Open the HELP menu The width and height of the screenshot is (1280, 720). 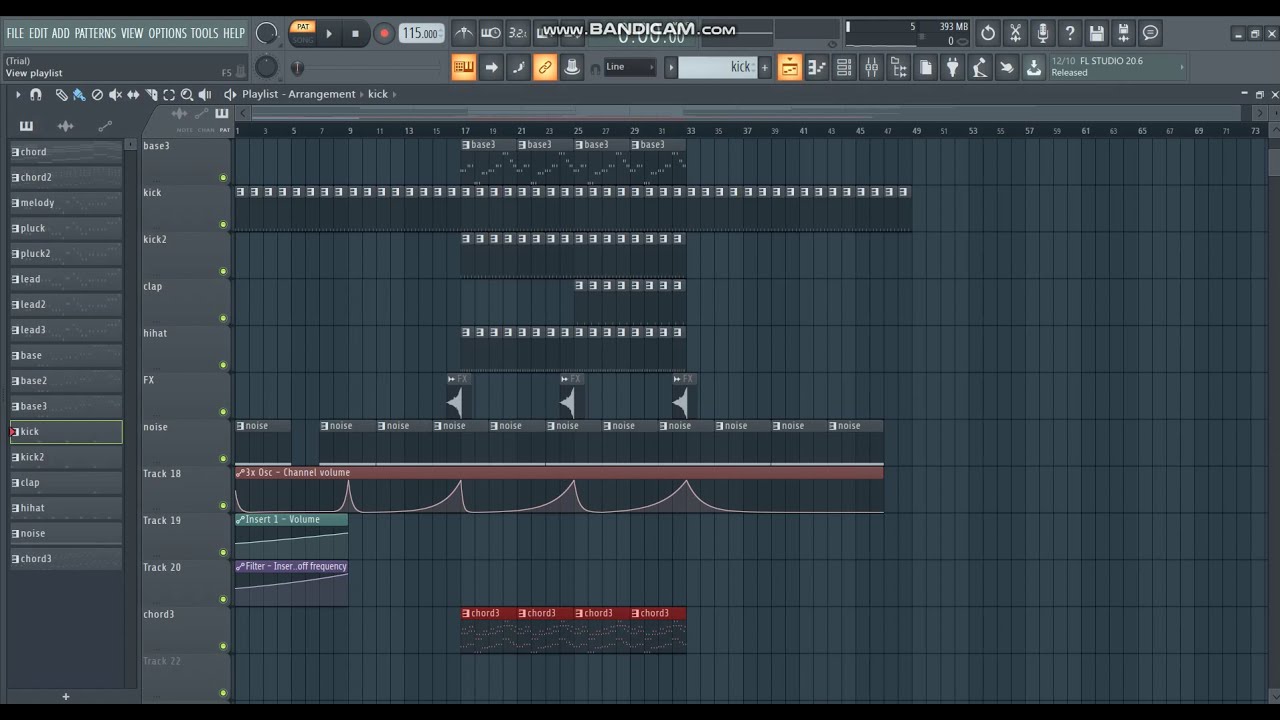(x=234, y=33)
